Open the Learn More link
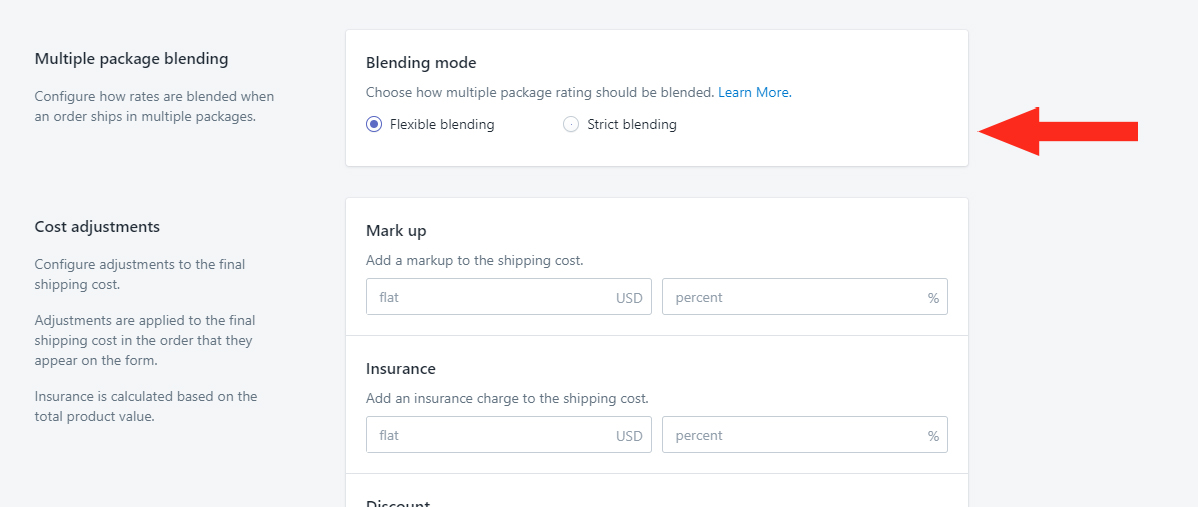The image size is (1198, 507). pyautogui.click(x=755, y=92)
